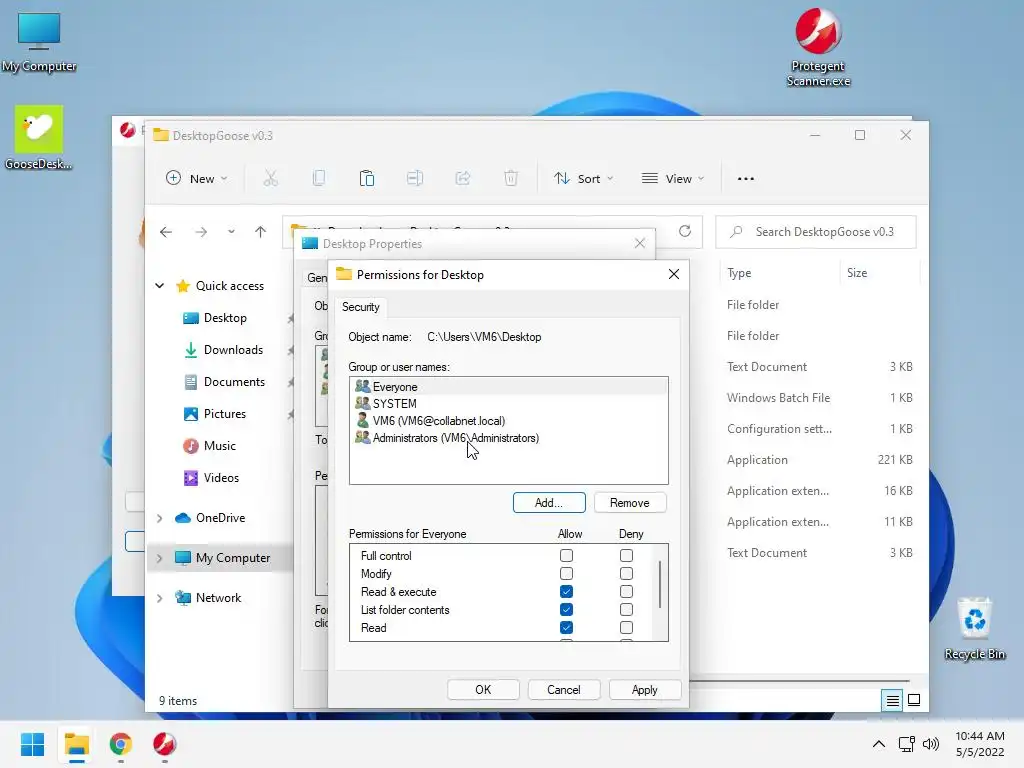Open Desktop in Quick access sidebar

225,318
